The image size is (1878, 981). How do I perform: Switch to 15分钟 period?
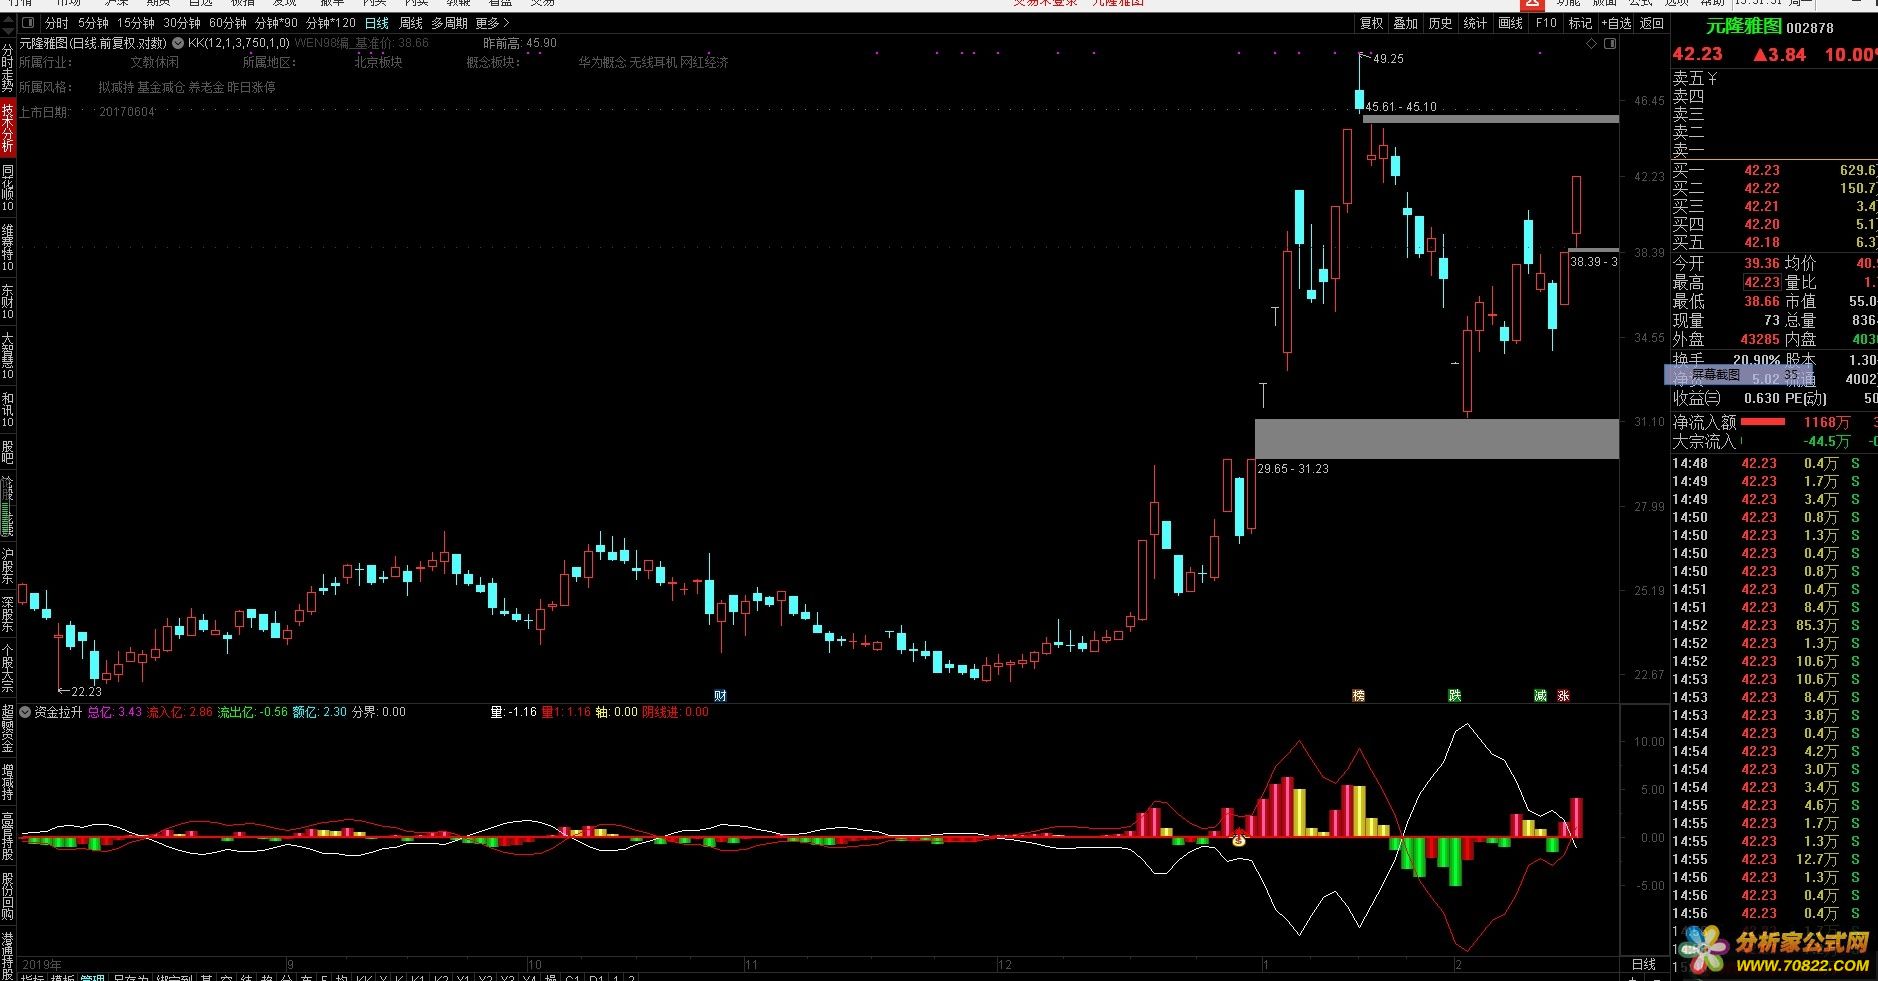(136, 22)
